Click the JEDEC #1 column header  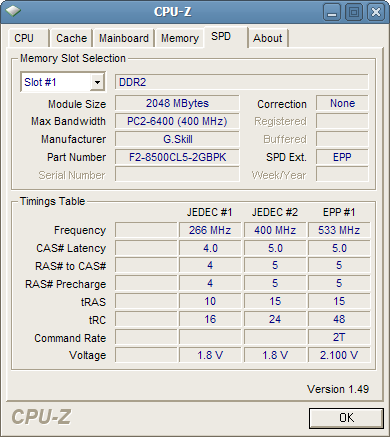coord(209,212)
